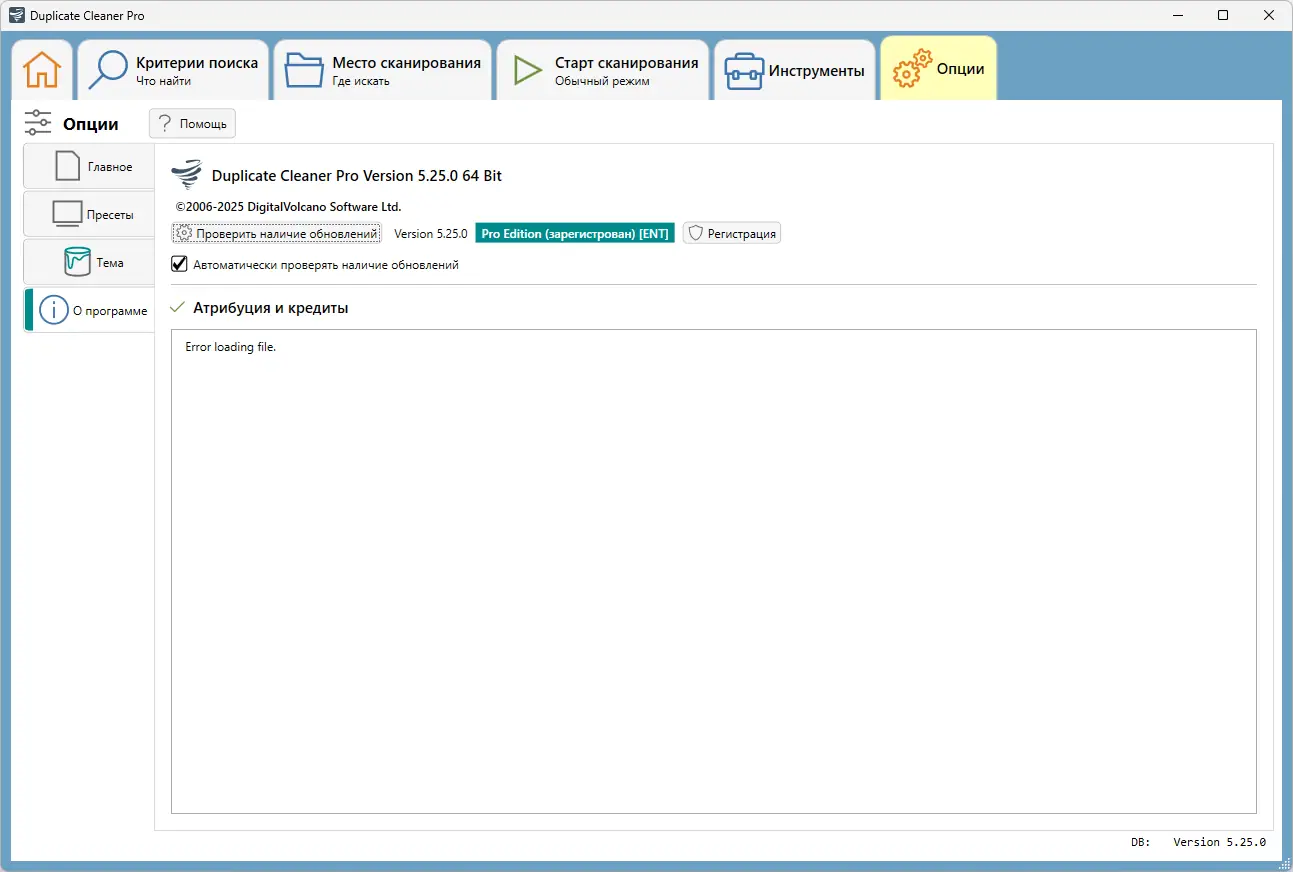Click the Регистрация button

tap(732, 233)
